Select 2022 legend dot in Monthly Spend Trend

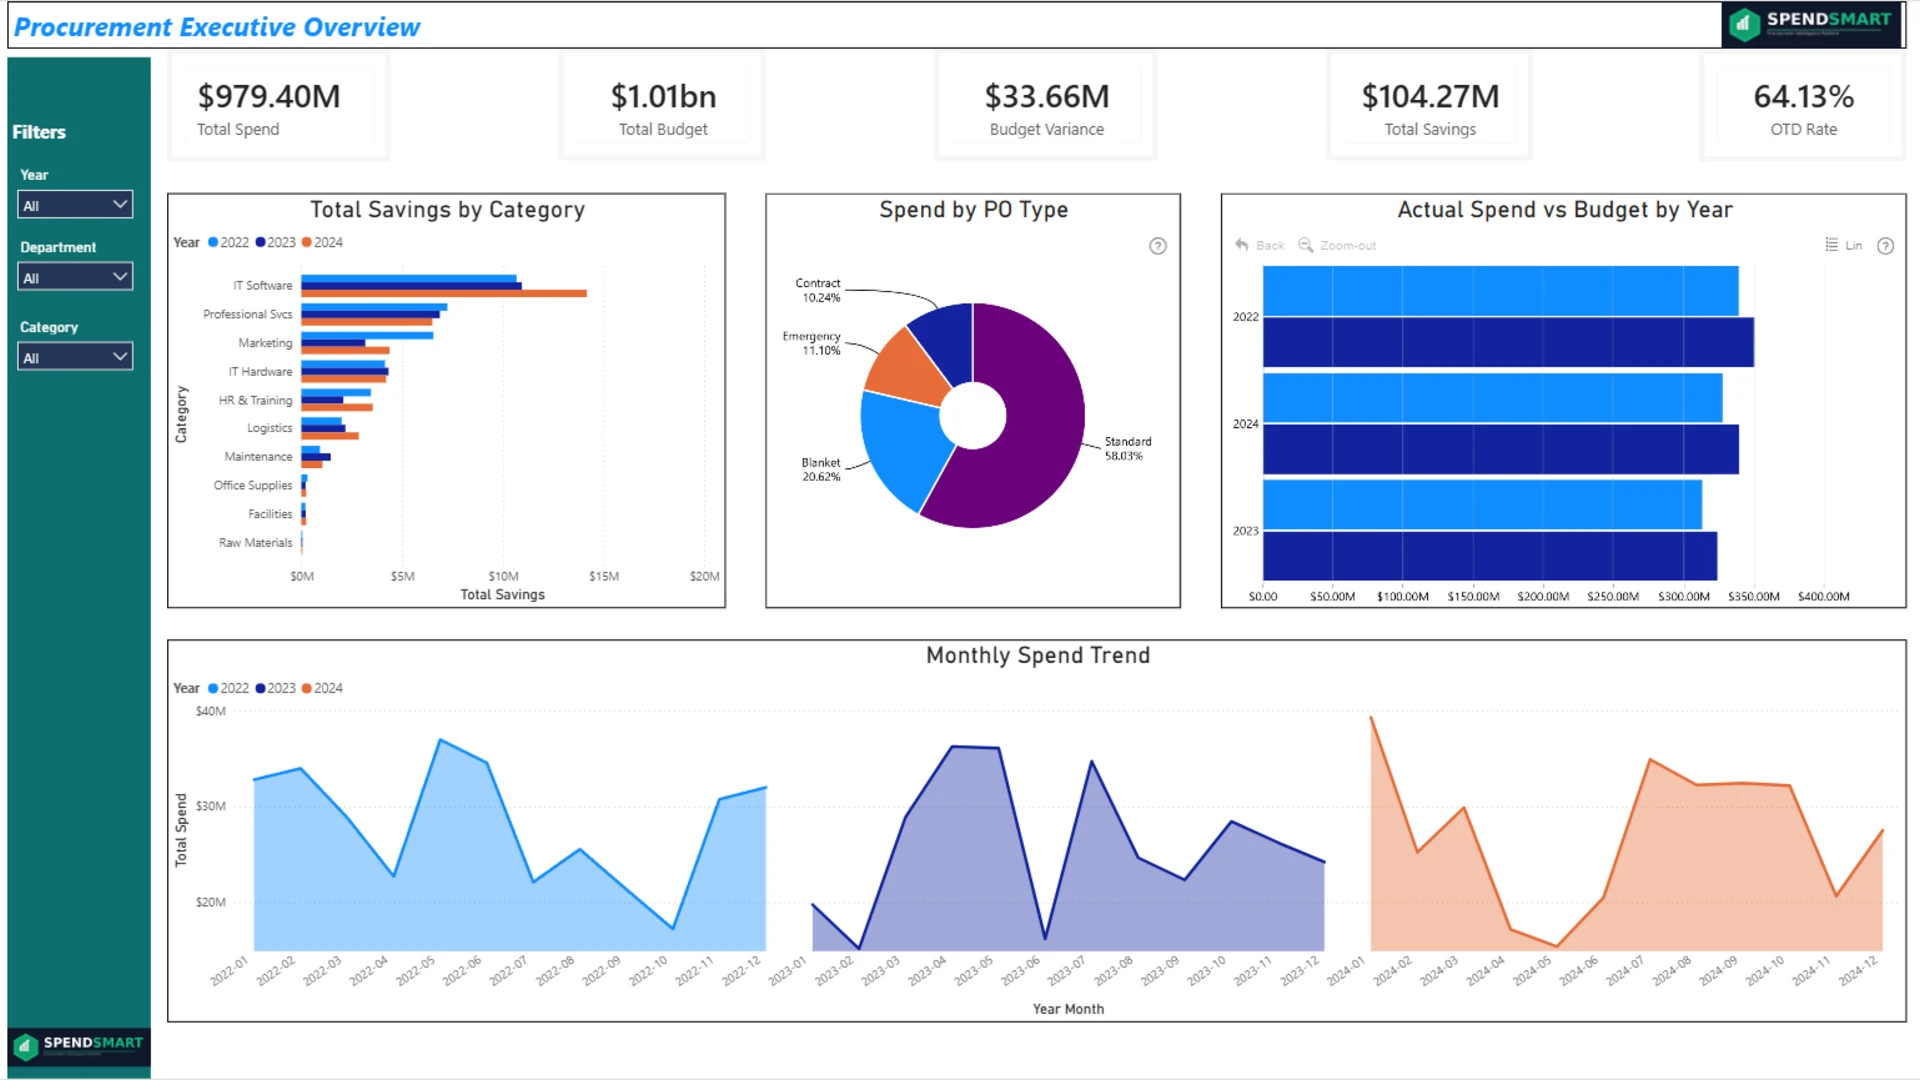(x=213, y=688)
